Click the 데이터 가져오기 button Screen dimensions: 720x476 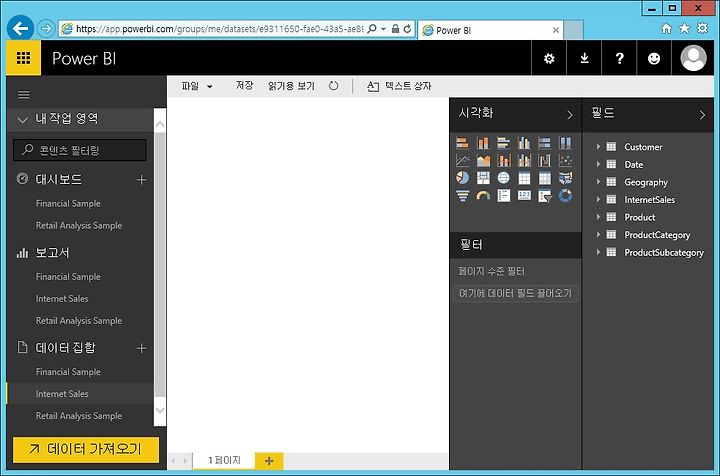(86, 449)
